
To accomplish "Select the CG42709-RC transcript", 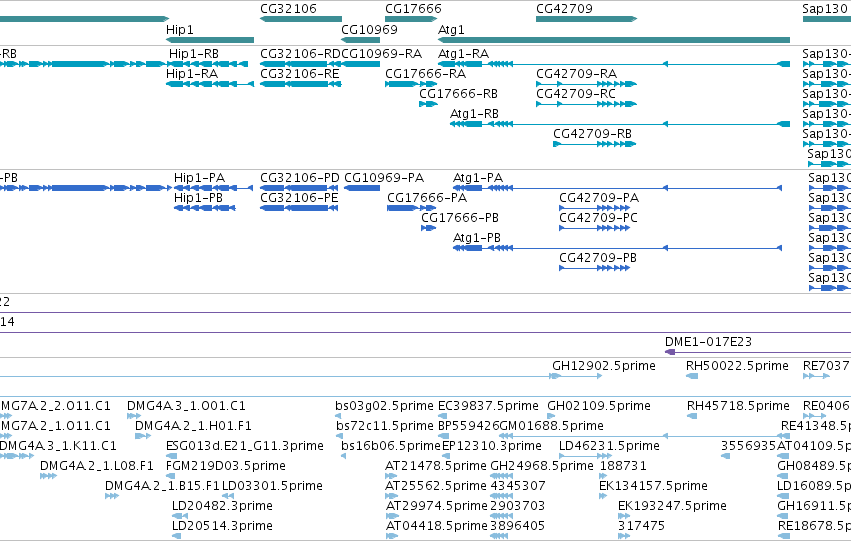I will [x=586, y=104].
